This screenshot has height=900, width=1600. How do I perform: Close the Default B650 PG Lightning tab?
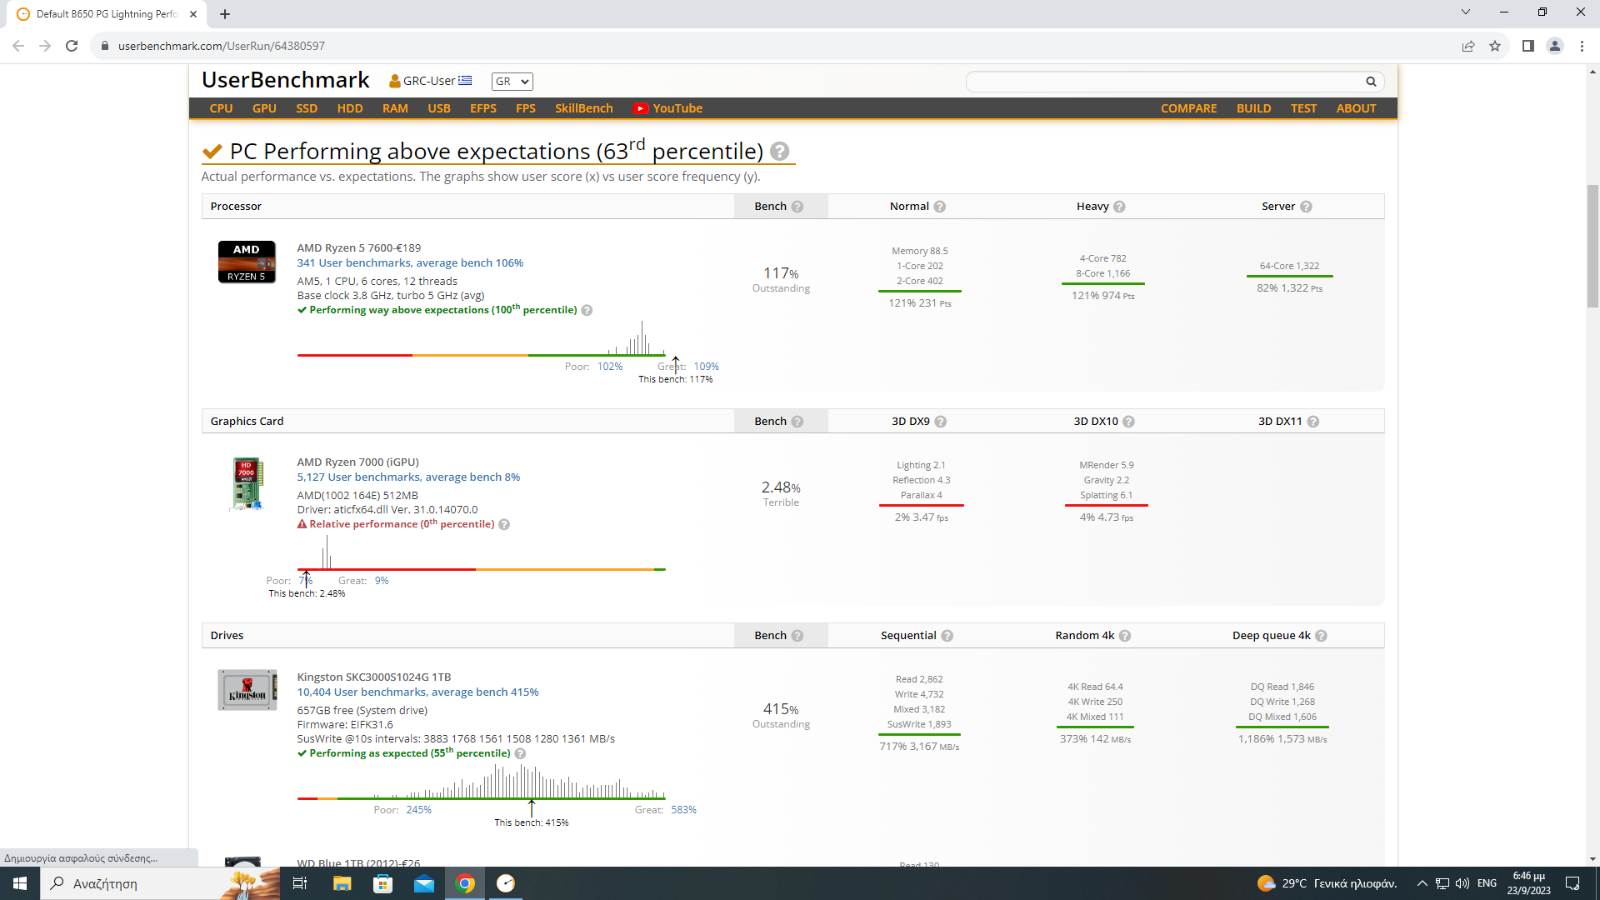click(x=193, y=14)
